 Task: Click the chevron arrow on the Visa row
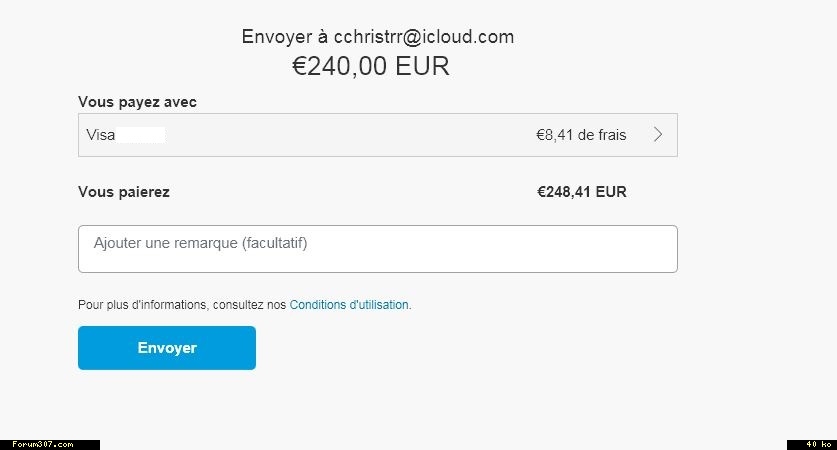657,135
